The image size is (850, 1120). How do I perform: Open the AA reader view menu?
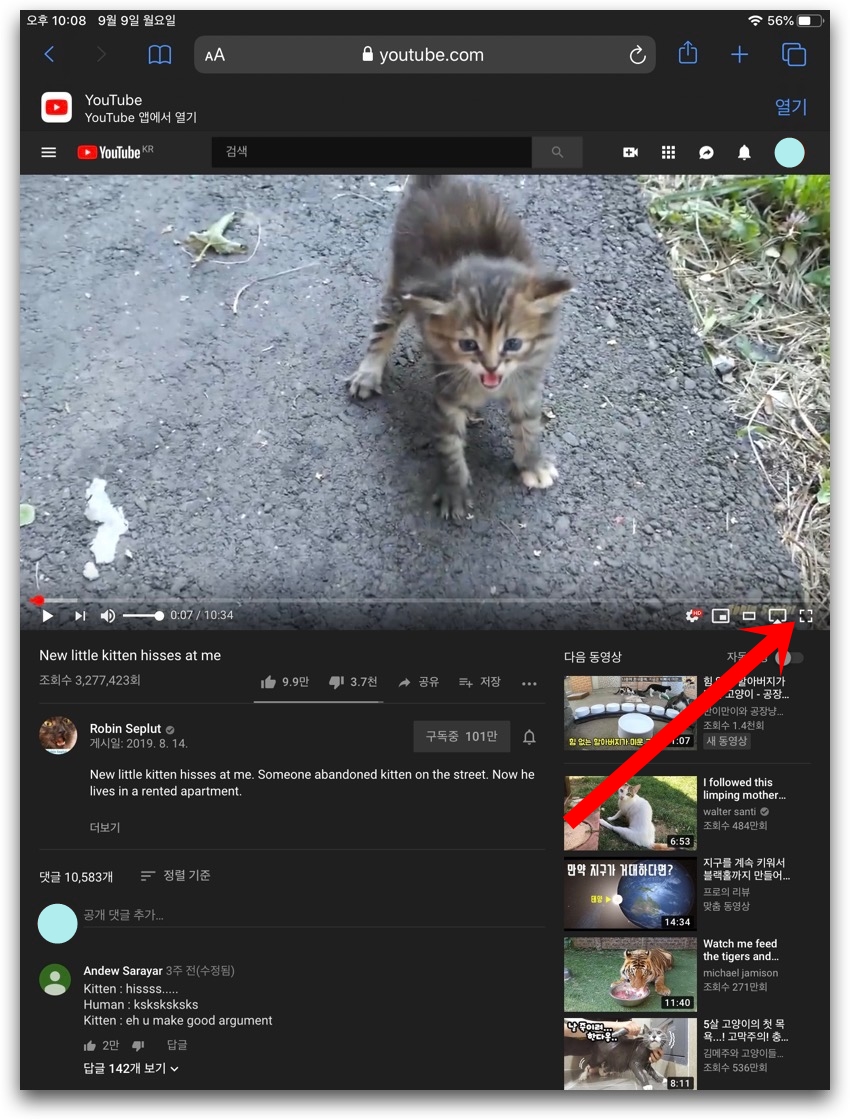pos(214,55)
